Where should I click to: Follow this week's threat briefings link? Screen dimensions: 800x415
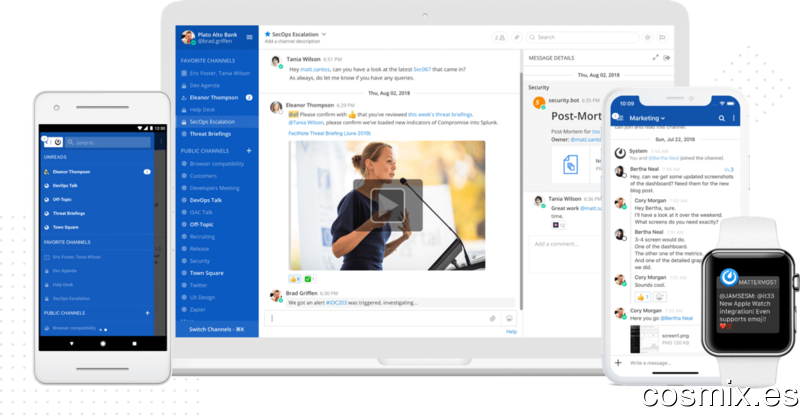440,114
